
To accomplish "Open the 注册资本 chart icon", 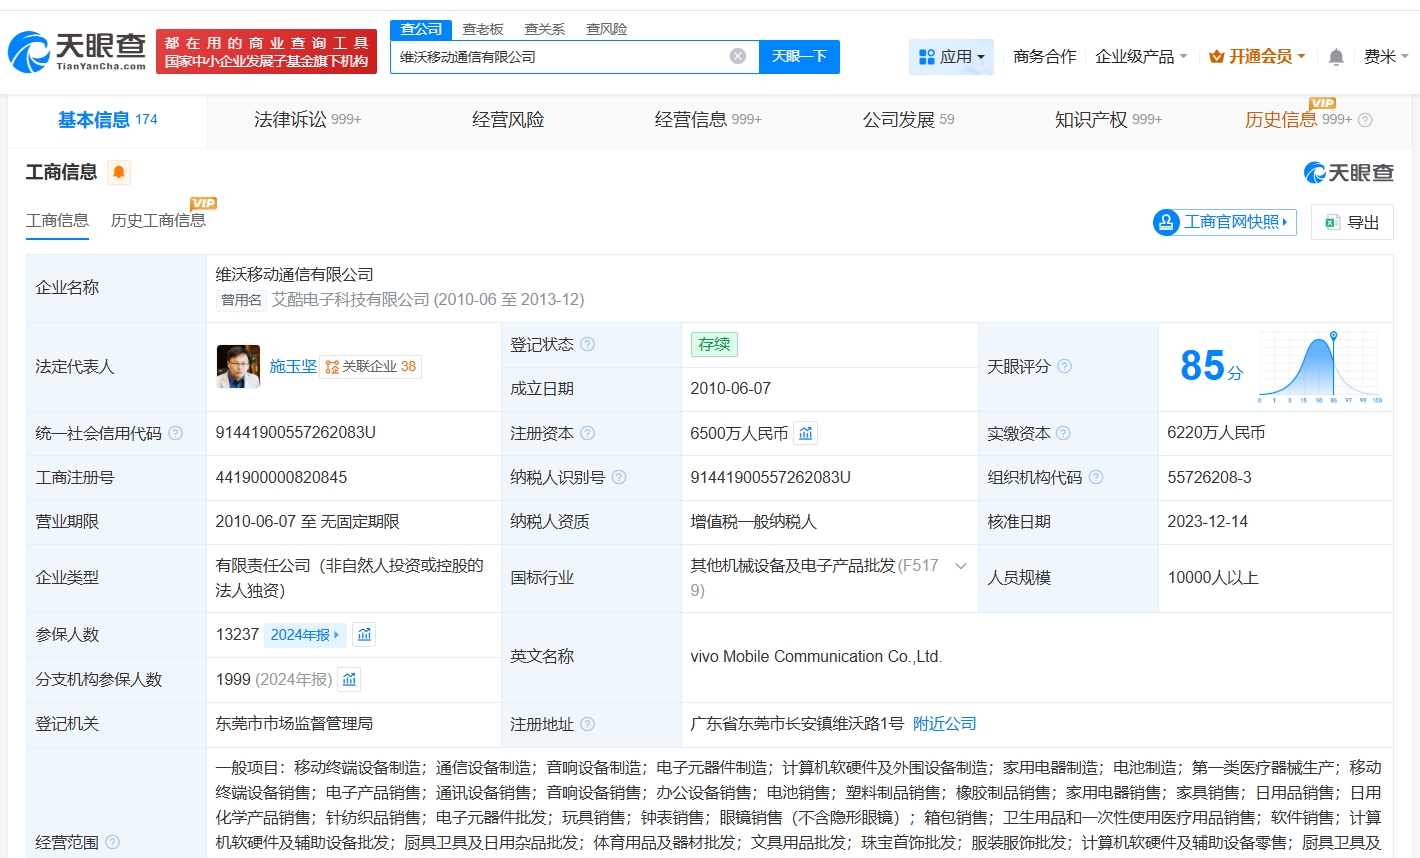I will pos(806,433).
